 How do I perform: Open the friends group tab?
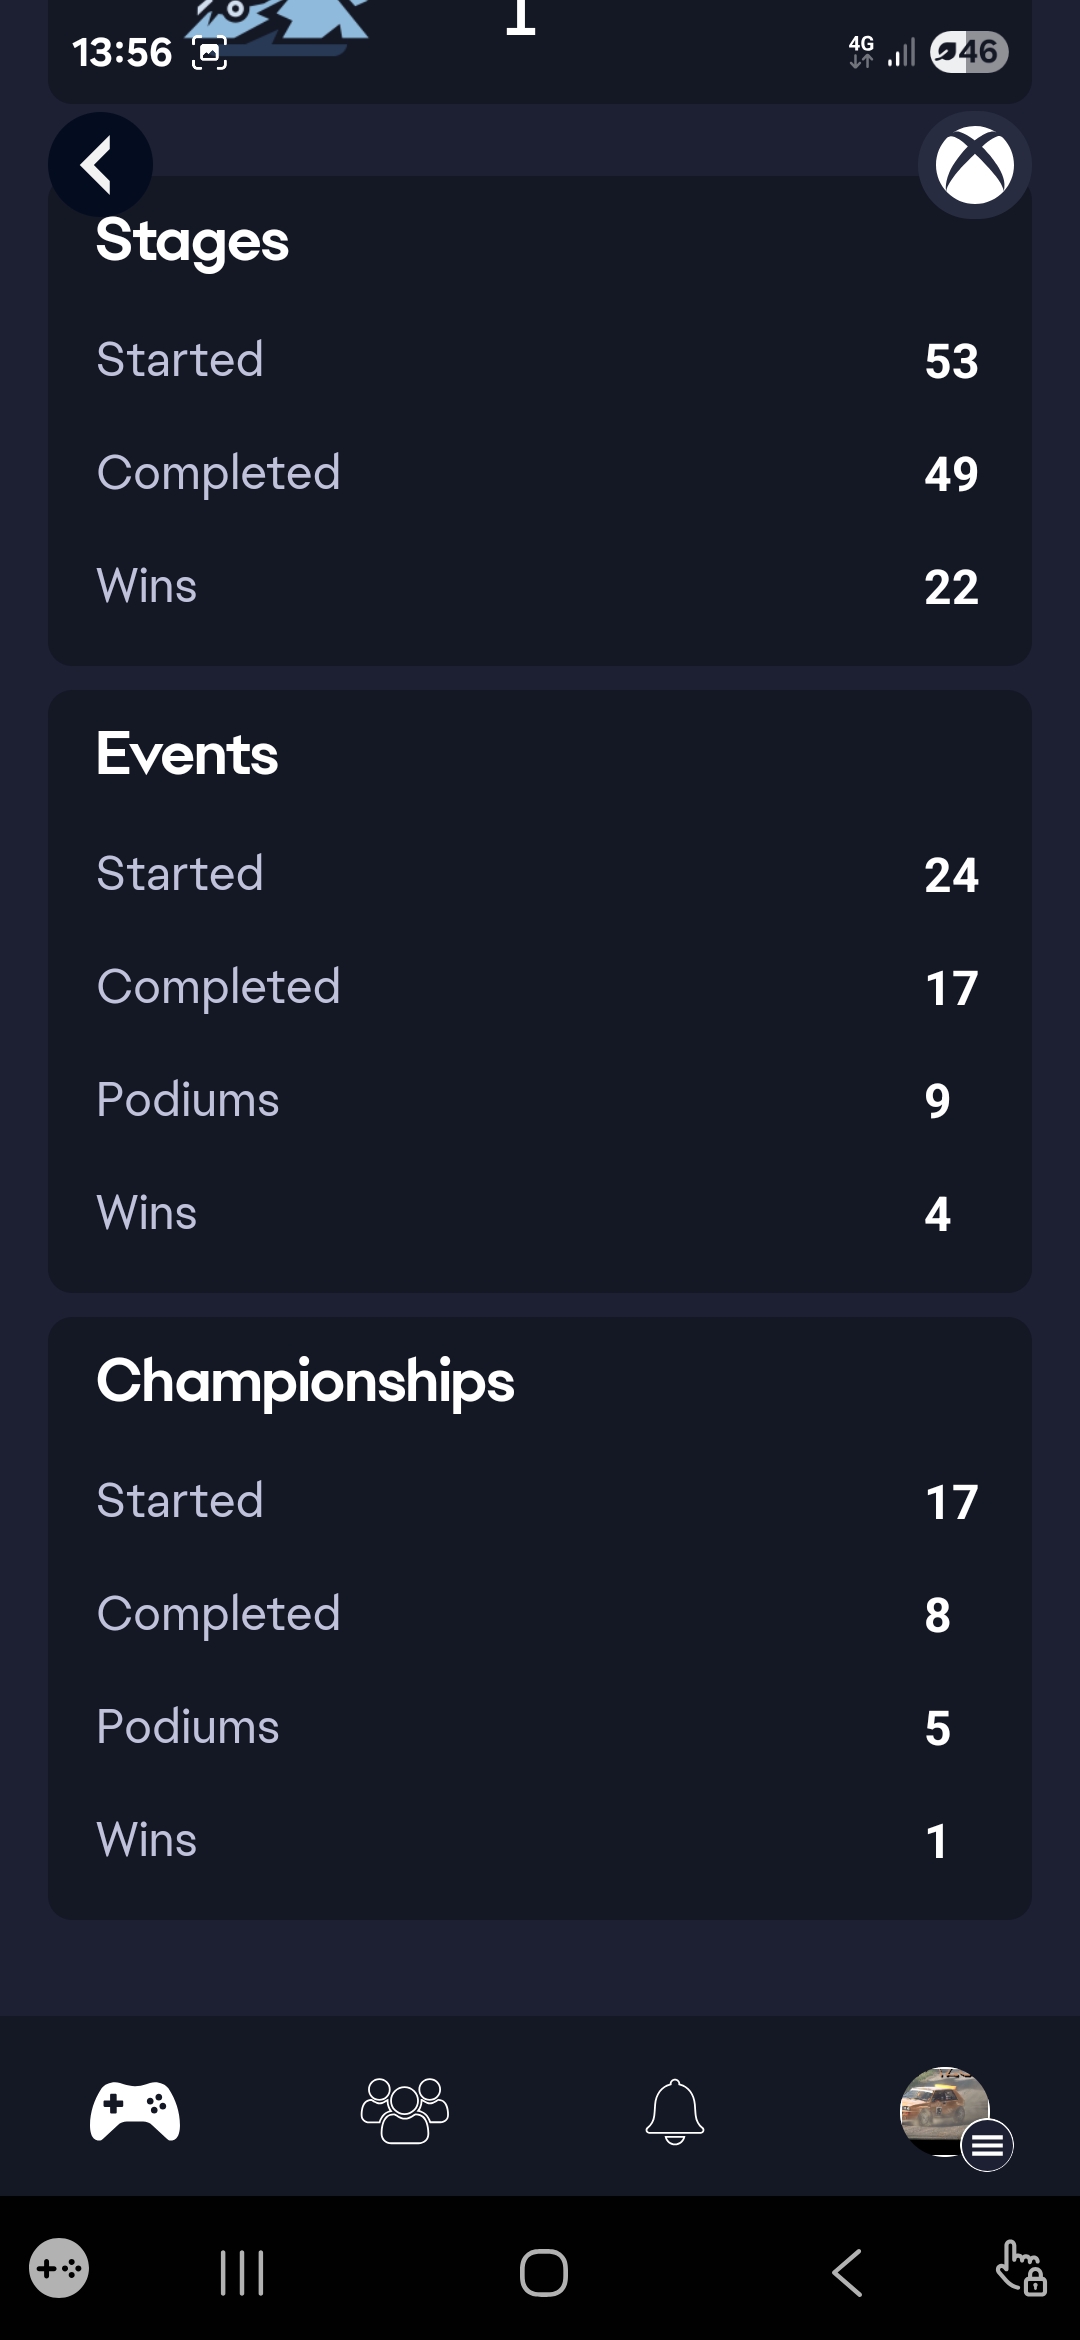405,2110
